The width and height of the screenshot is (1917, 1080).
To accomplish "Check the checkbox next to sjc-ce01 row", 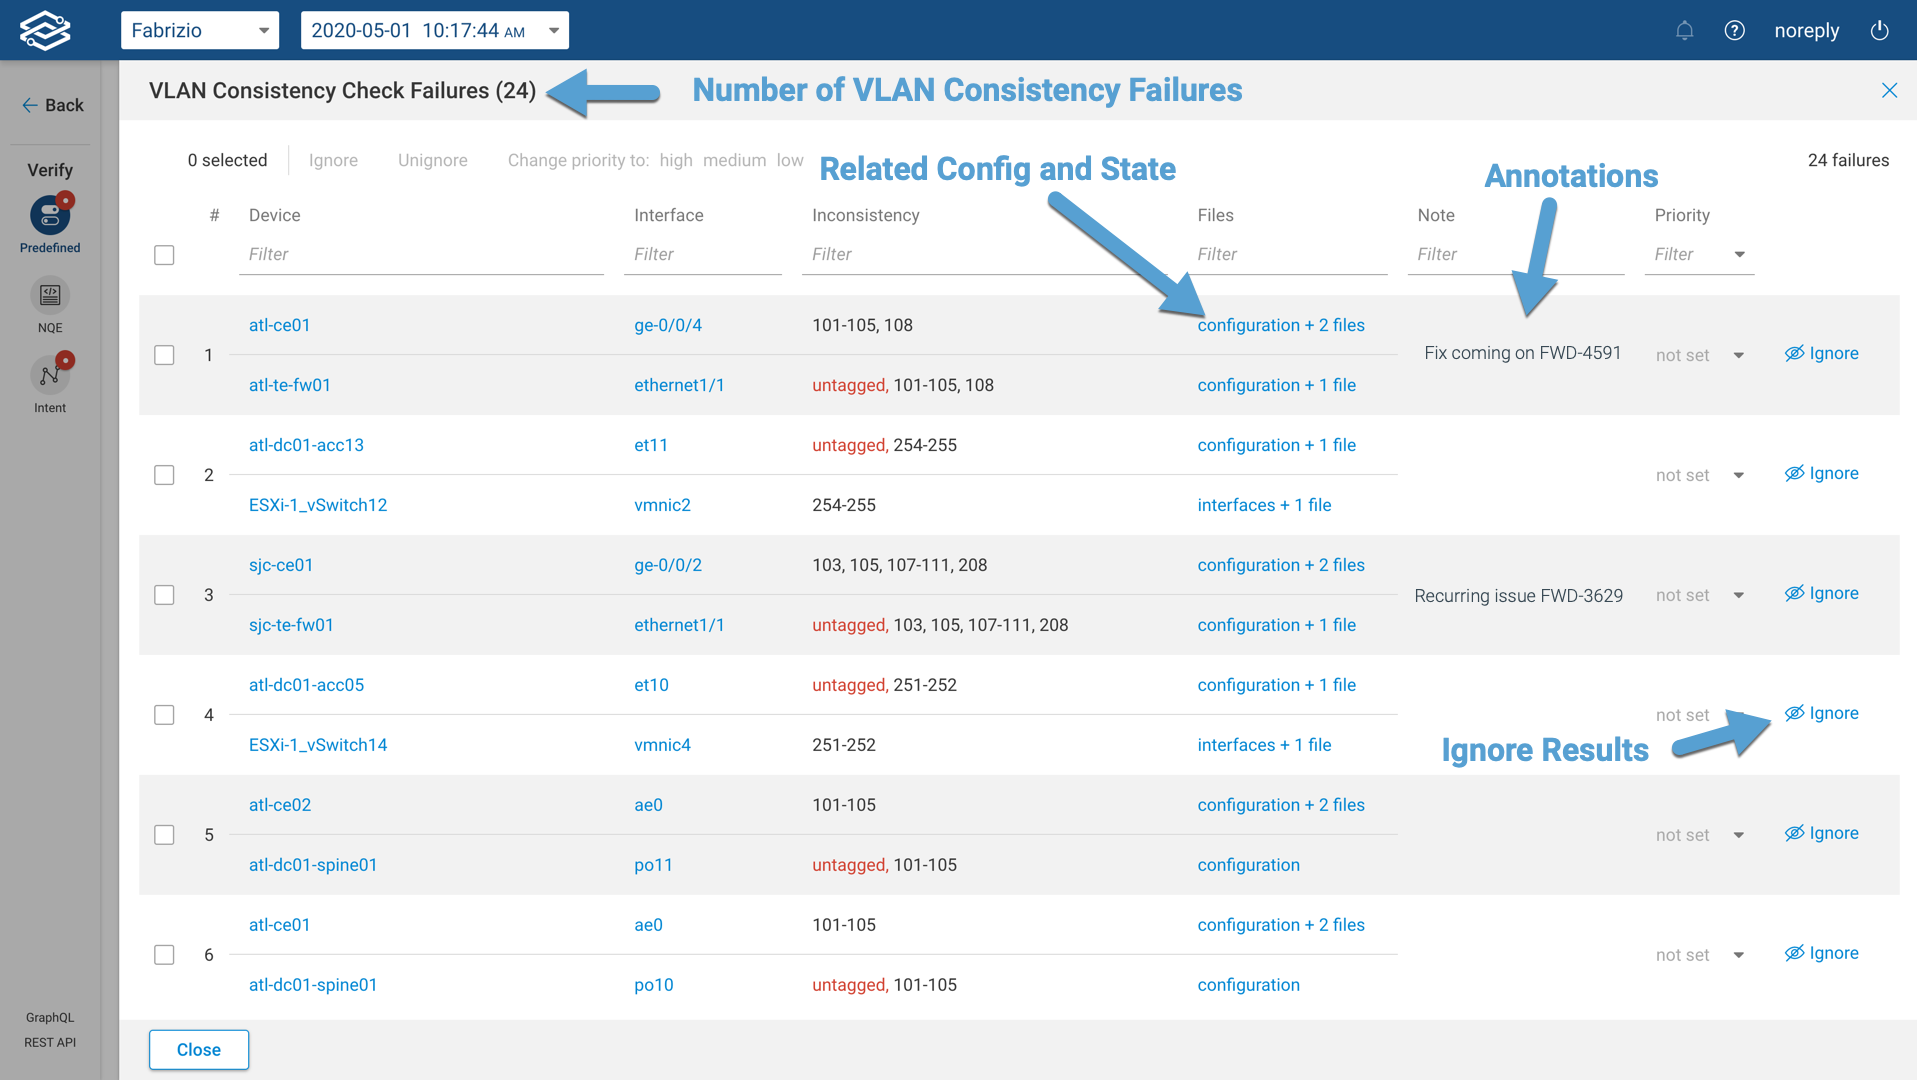I will tap(164, 594).
